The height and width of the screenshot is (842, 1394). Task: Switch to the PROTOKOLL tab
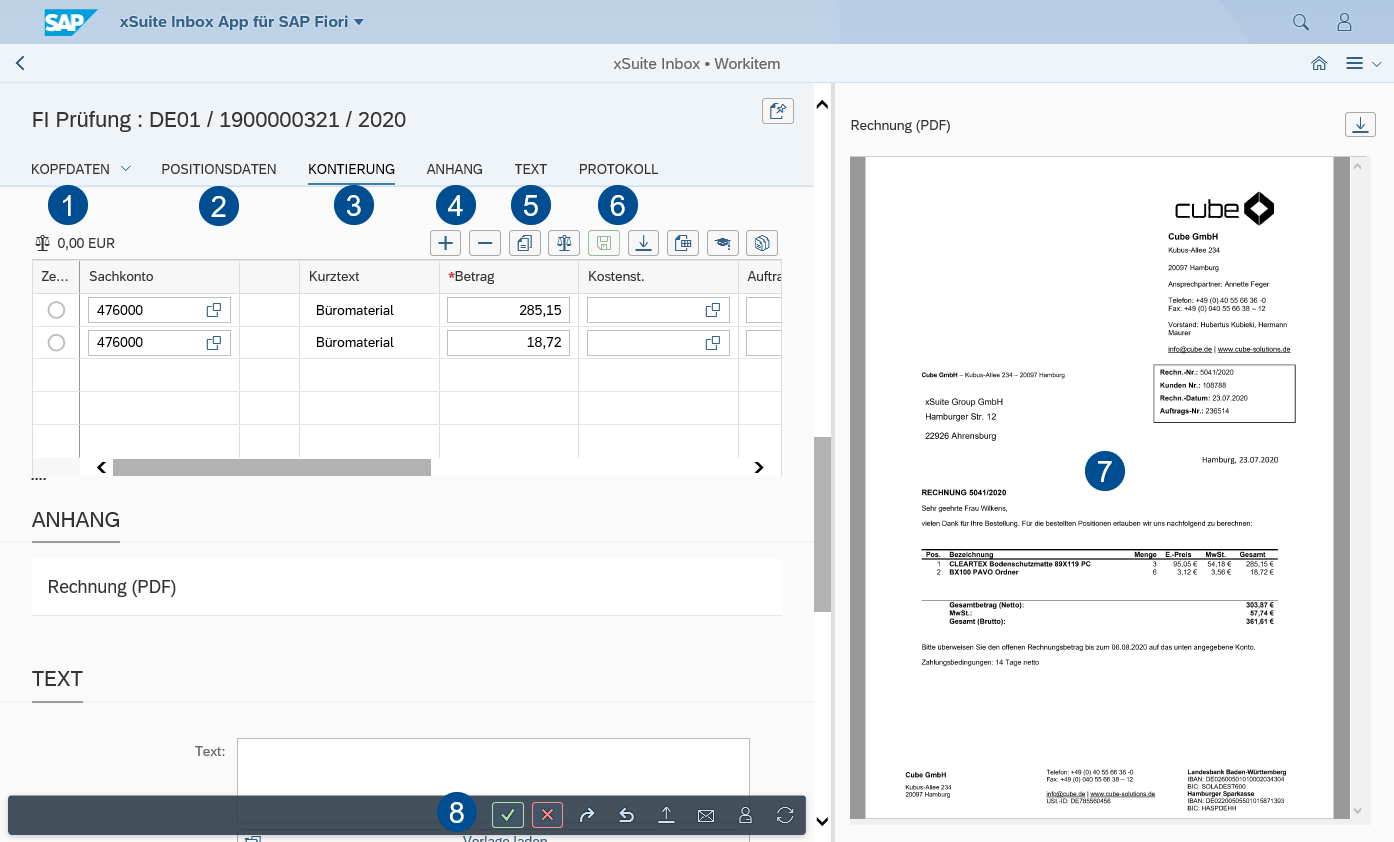tap(618, 169)
